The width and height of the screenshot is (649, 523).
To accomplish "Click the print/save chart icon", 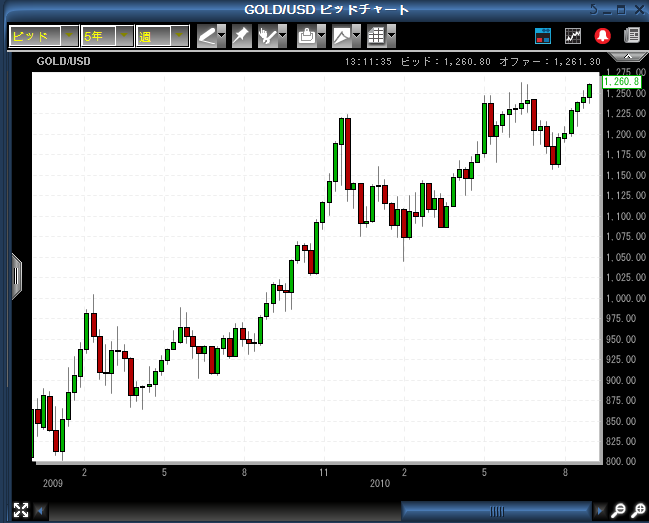I will pos(307,36).
